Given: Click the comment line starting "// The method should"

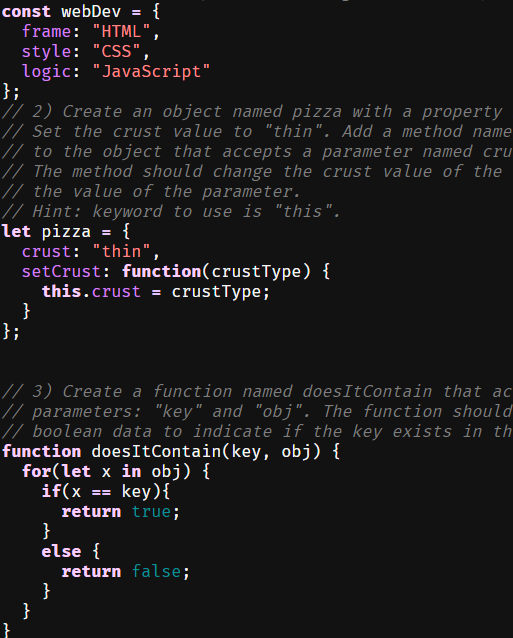Looking at the screenshot, I should coord(252,171).
